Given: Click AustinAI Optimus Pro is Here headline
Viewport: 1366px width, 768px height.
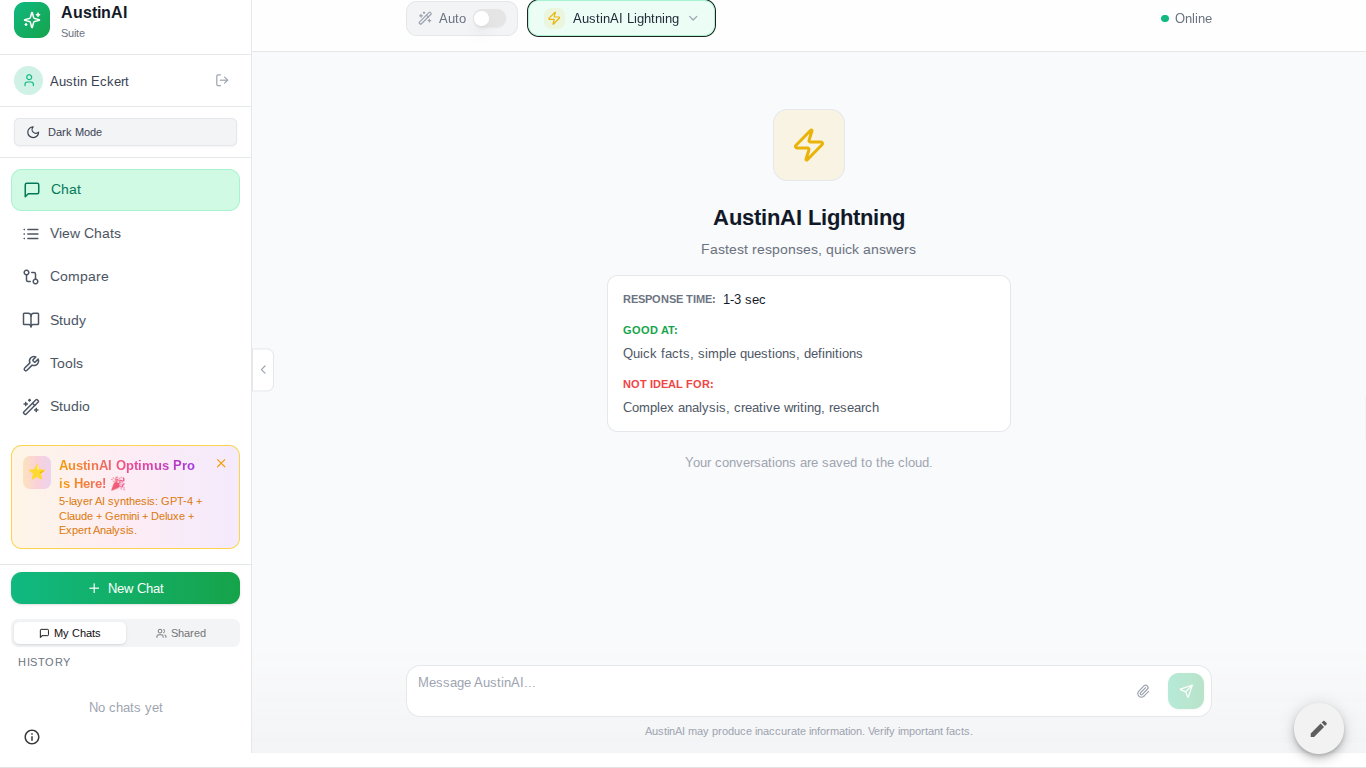Looking at the screenshot, I should [127, 474].
